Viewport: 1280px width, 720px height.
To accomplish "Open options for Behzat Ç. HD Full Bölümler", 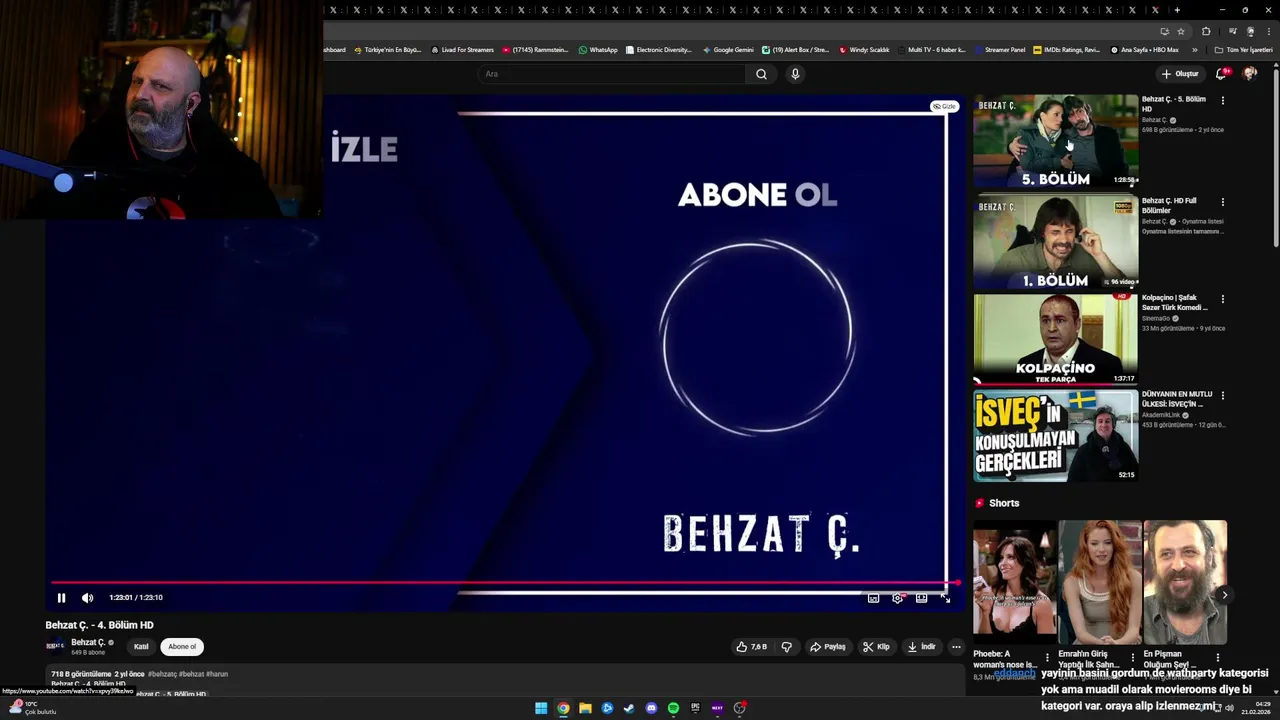I will click(1222, 202).
